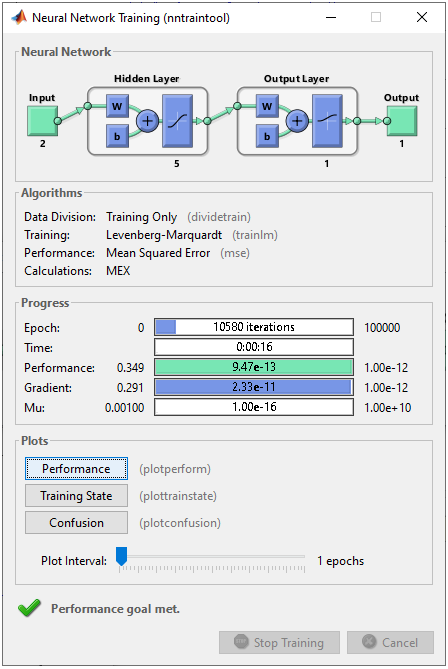Click the green Output block icon
This screenshot has height=669, width=448.
click(x=402, y=121)
